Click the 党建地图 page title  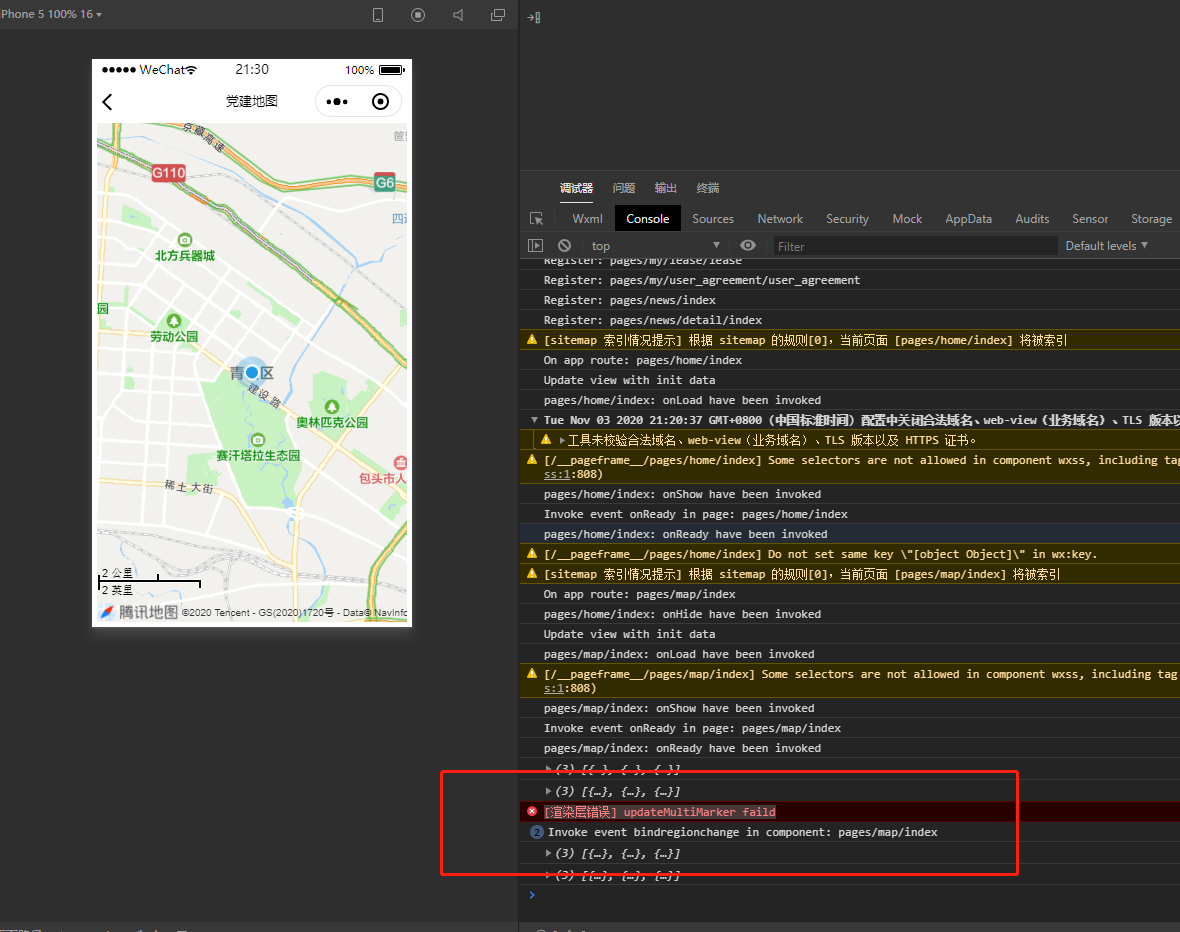[x=252, y=101]
